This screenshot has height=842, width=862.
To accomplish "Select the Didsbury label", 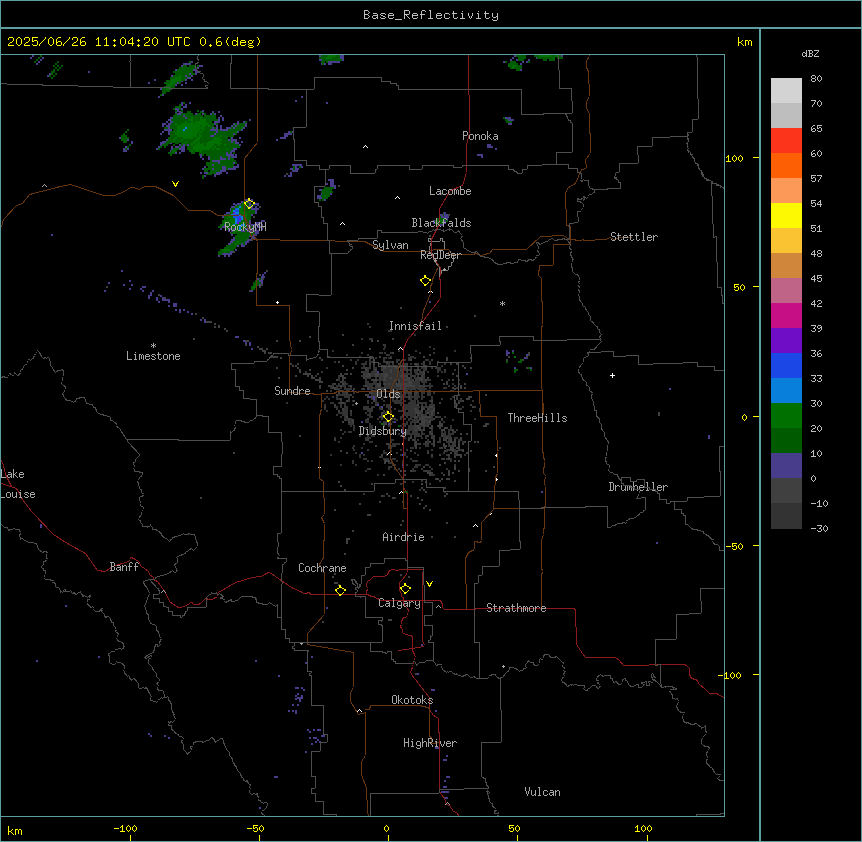I will [383, 431].
